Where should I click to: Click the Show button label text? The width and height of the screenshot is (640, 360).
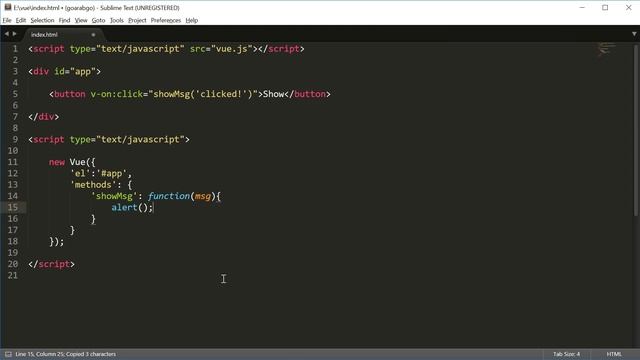click(x=273, y=94)
